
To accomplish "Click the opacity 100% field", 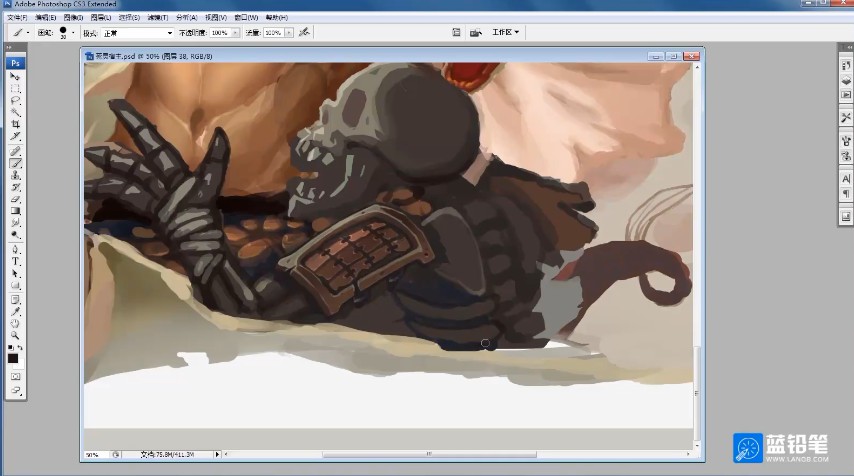I will pos(219,33).
